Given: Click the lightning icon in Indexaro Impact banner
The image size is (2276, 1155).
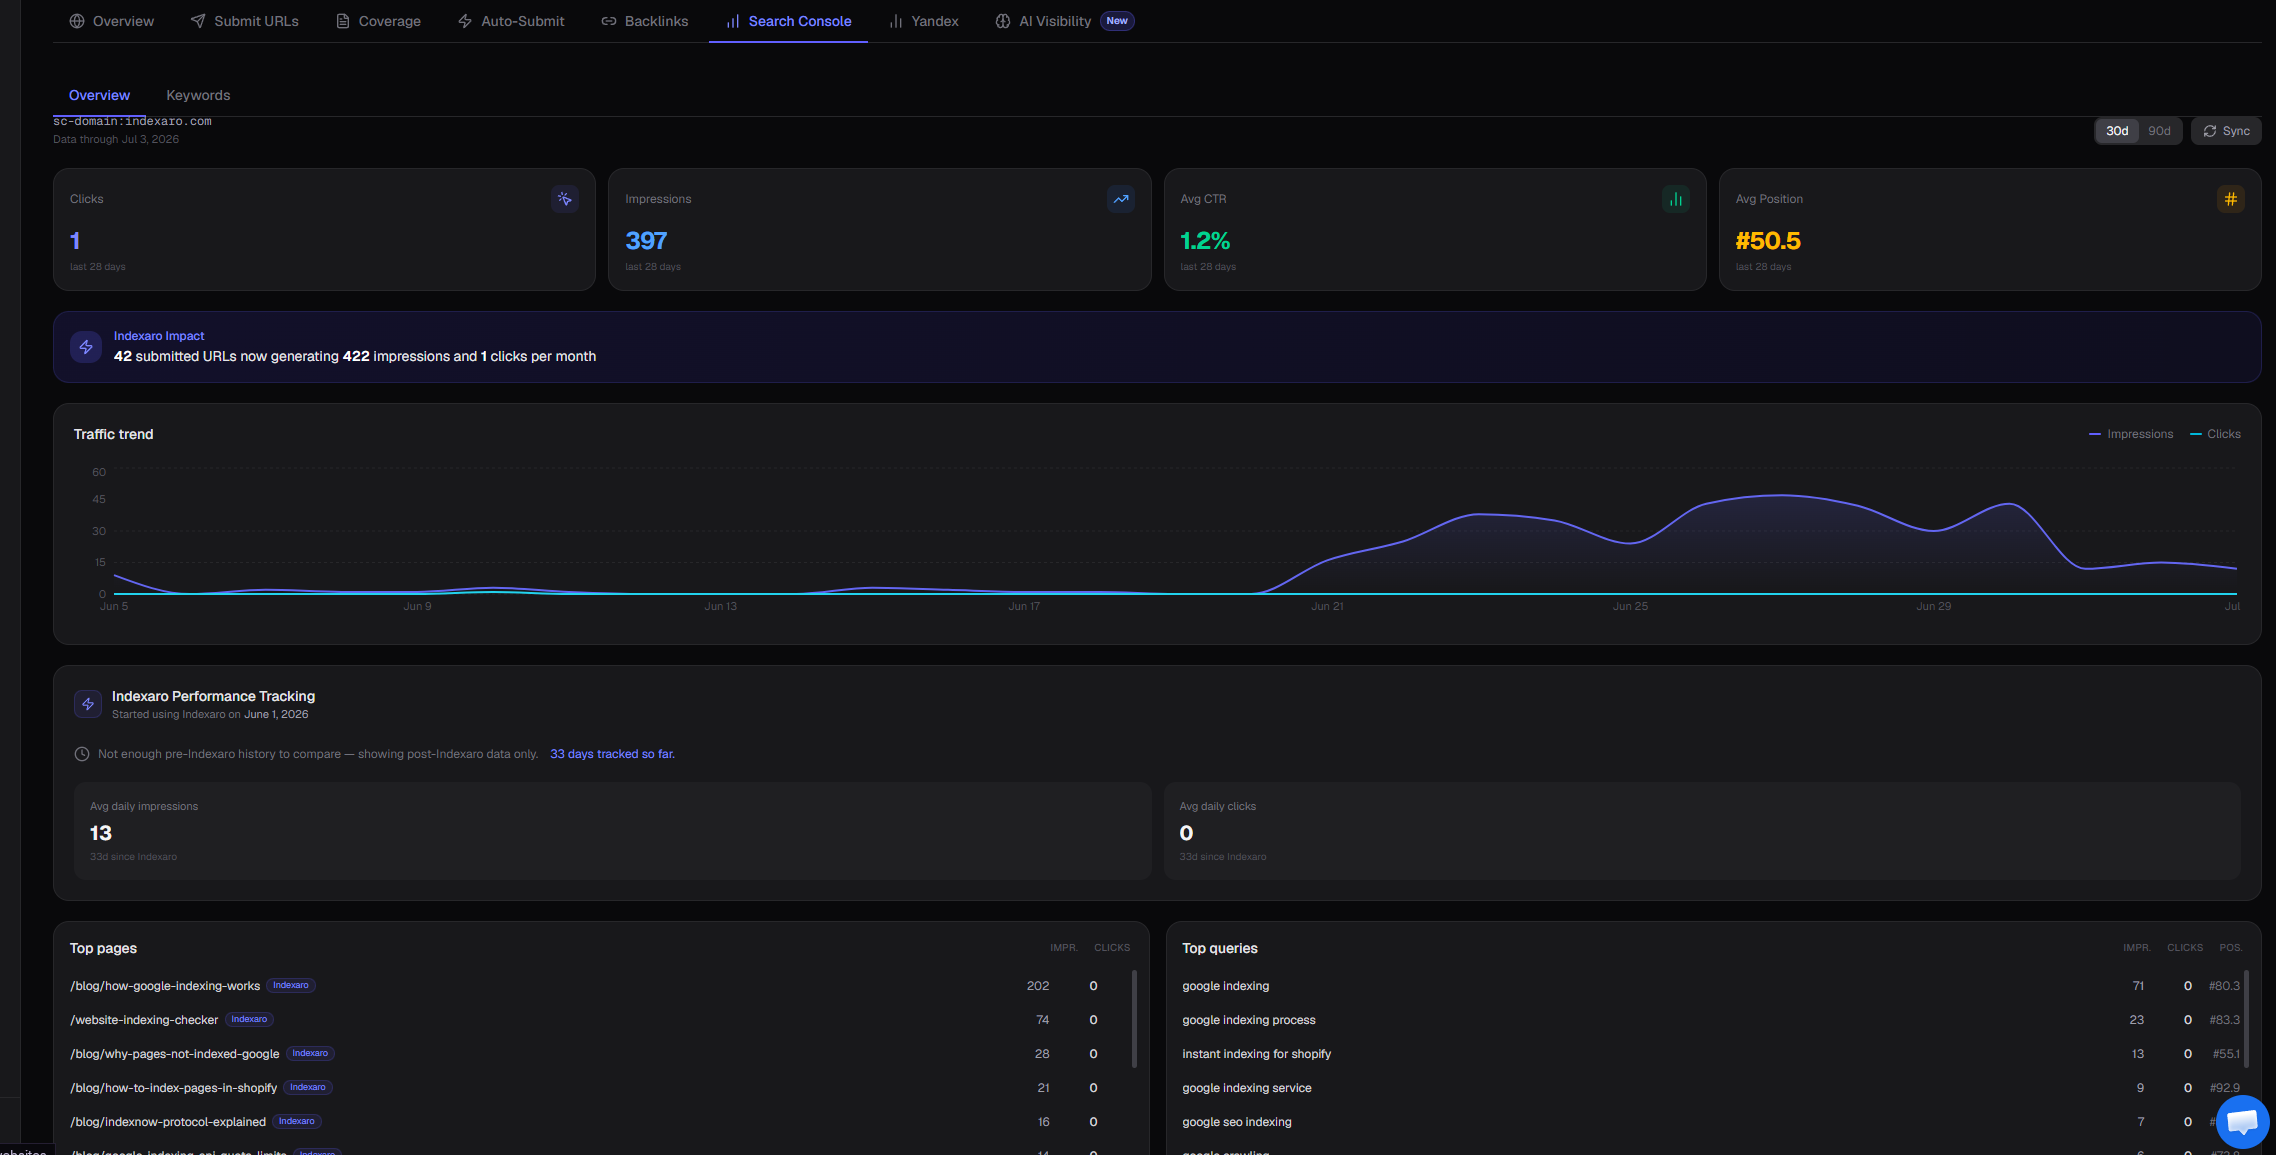Looking at the screenshot, I should (x=86, y=347).
